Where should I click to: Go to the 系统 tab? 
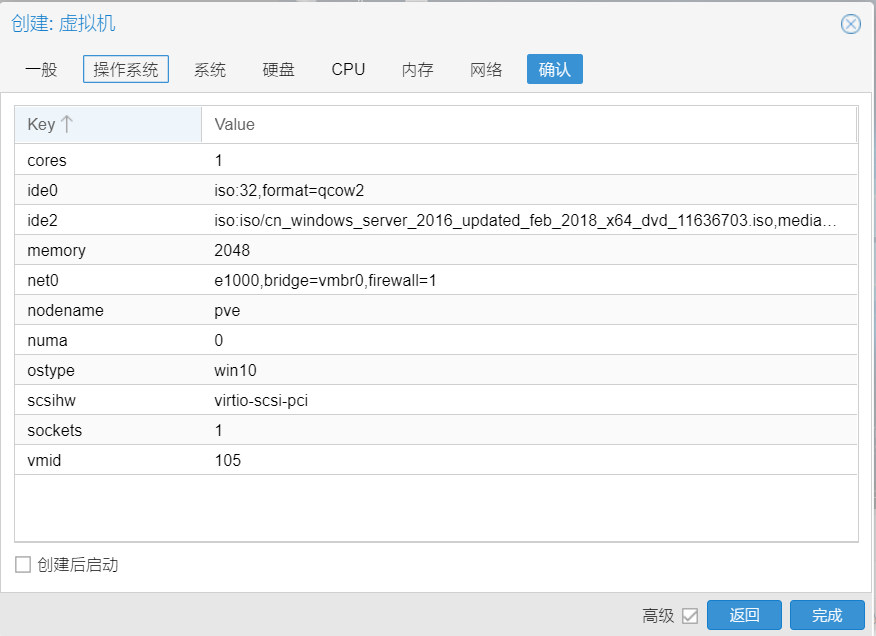(x=210, y=69)
